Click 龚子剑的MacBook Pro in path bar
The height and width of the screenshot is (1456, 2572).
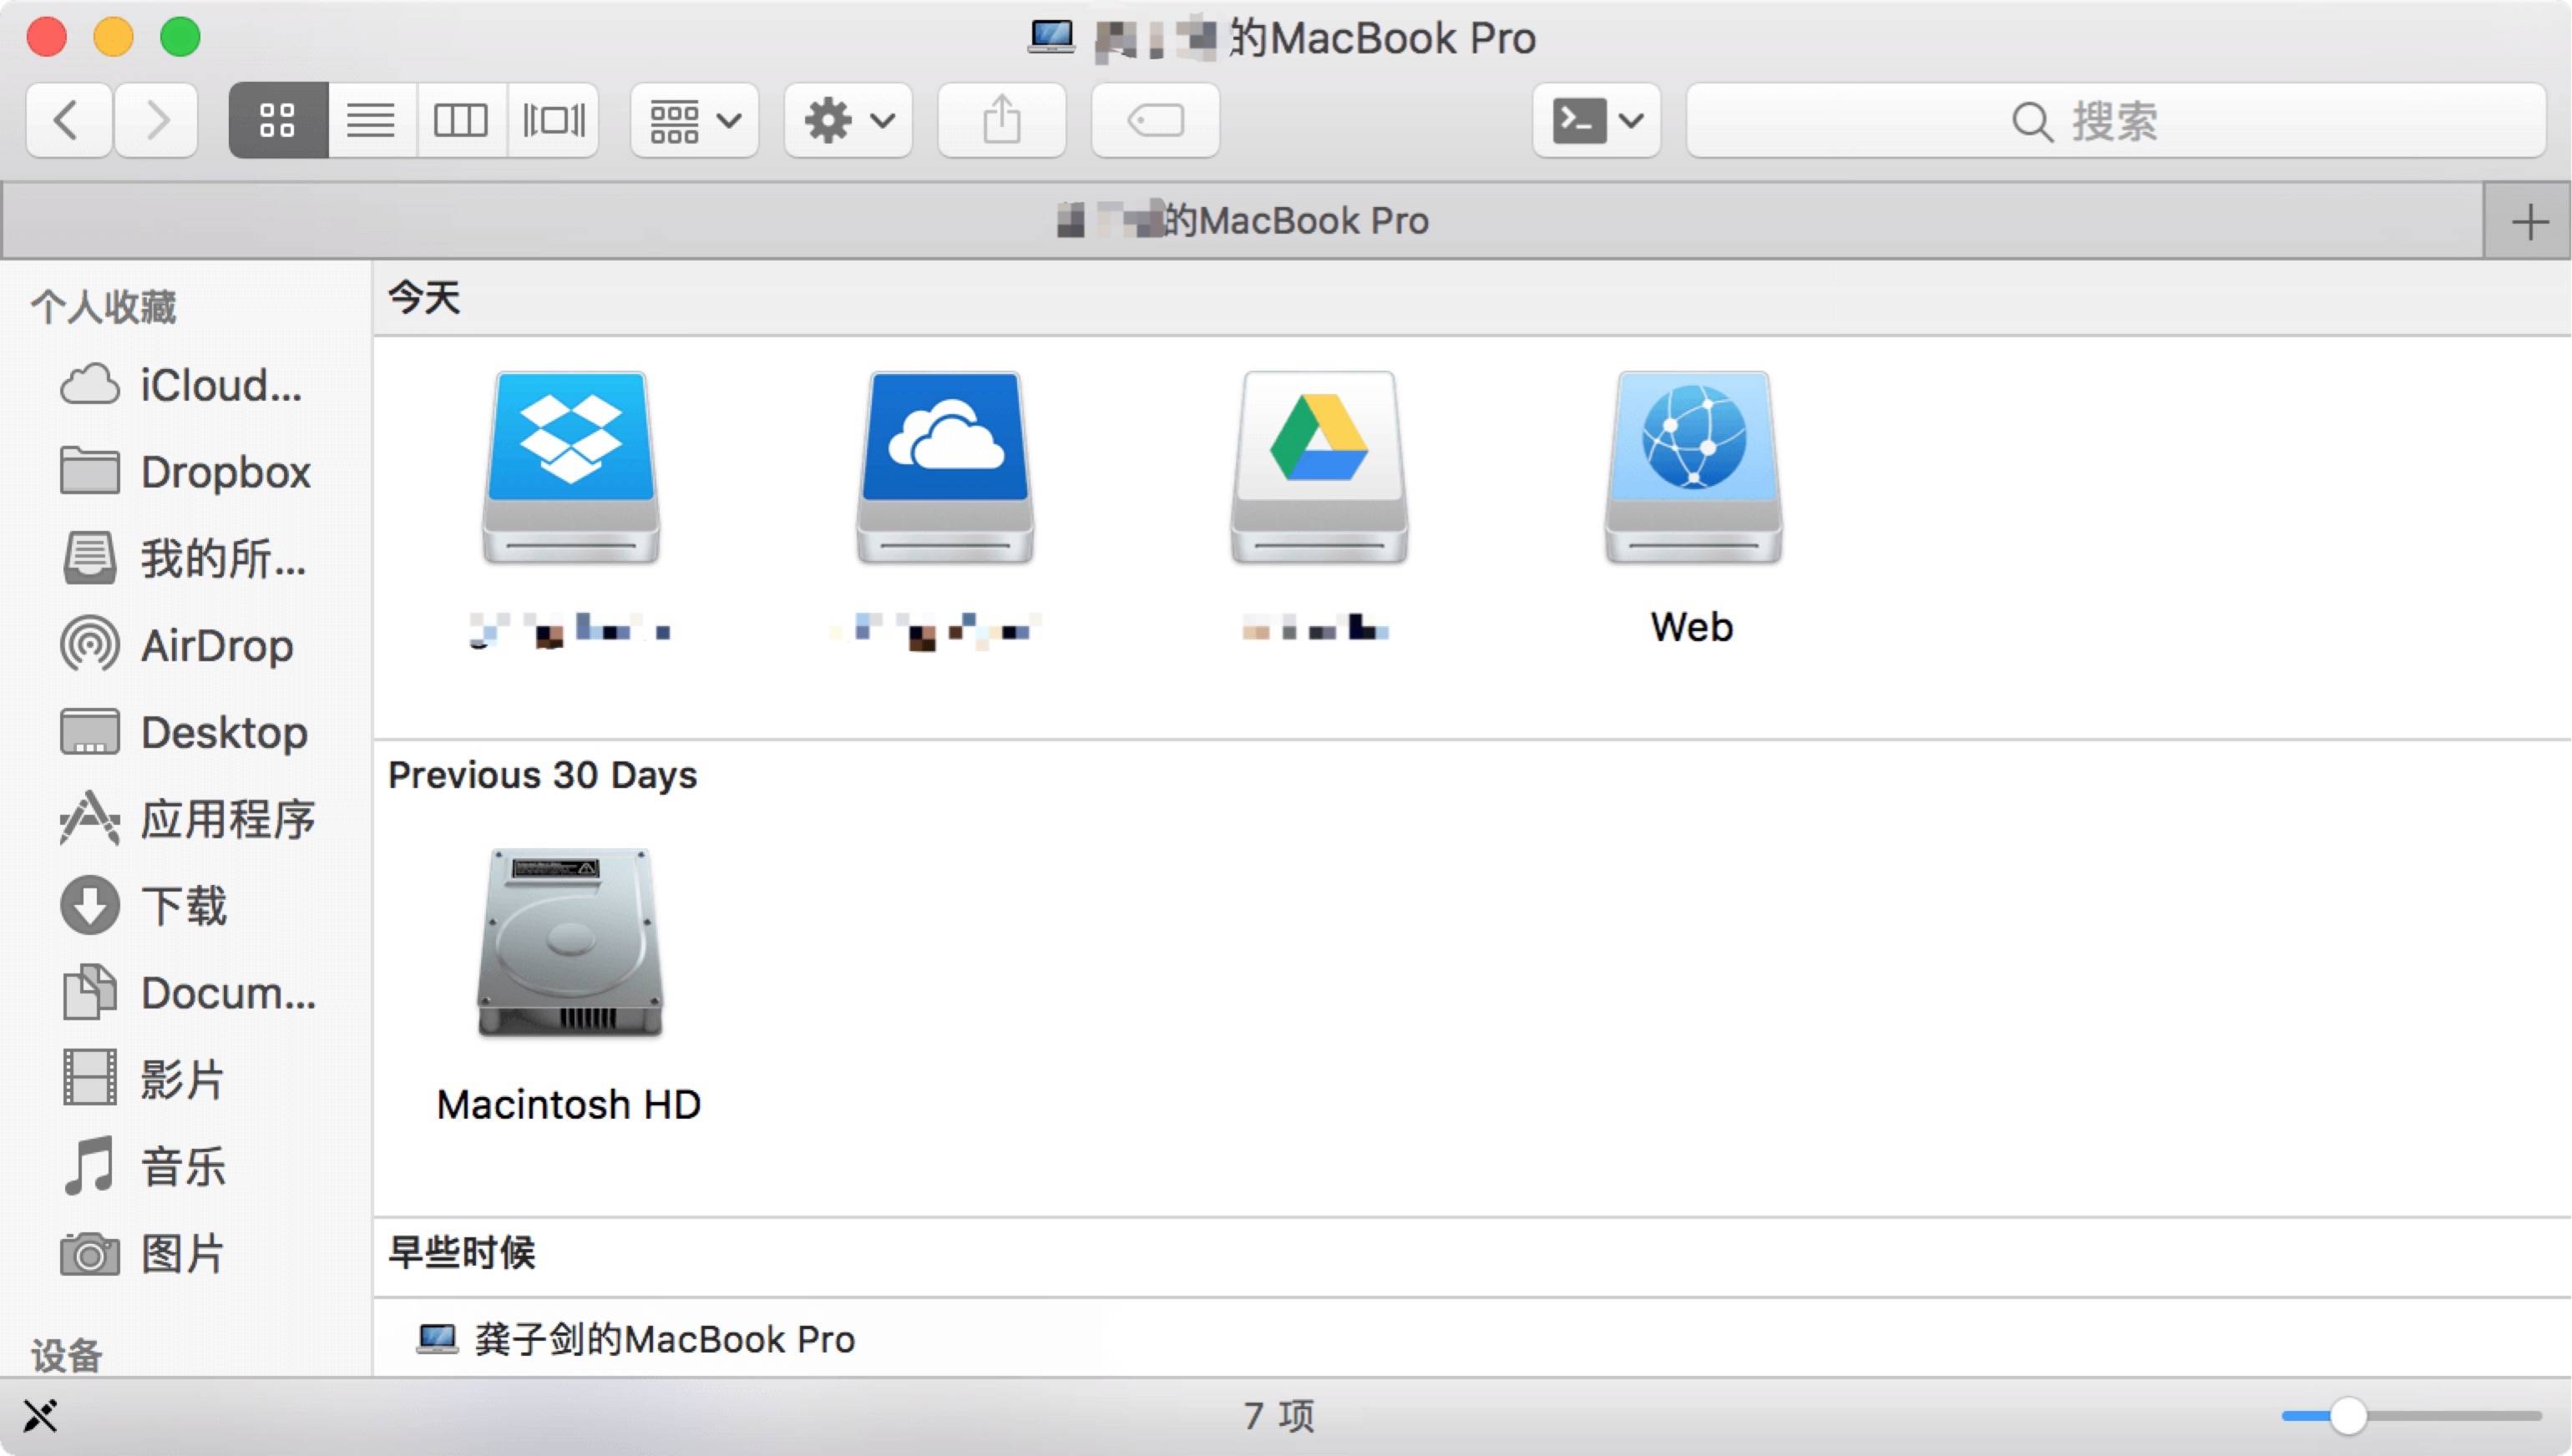tap(636, 1339)
